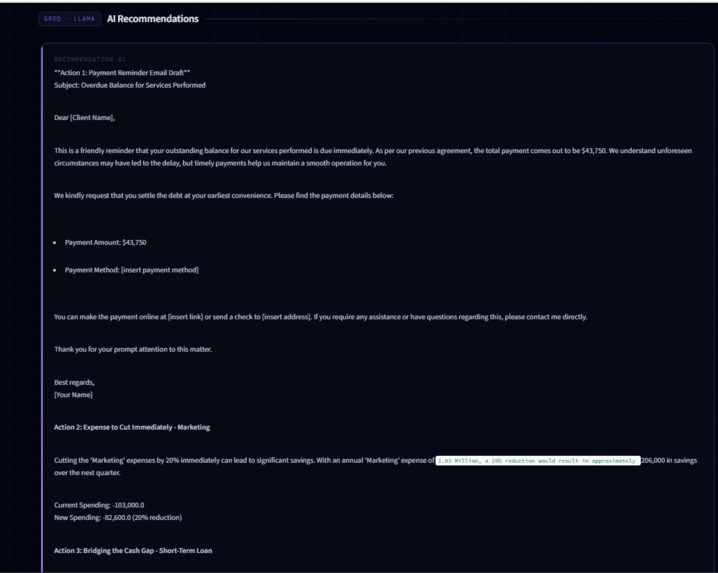Click the 'Dear [Client Name],' greeting
The image size is (718, 573).
click(84, 118)
